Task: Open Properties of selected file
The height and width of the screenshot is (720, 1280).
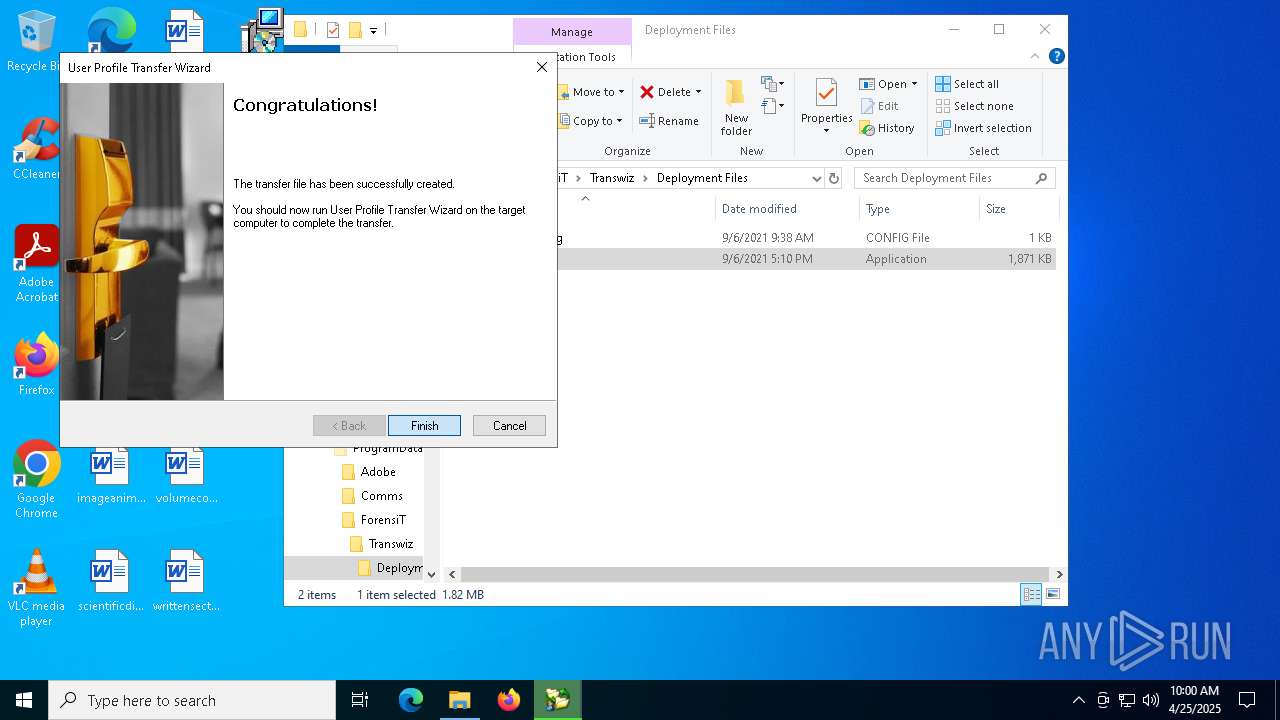Action: coord(826,100)
